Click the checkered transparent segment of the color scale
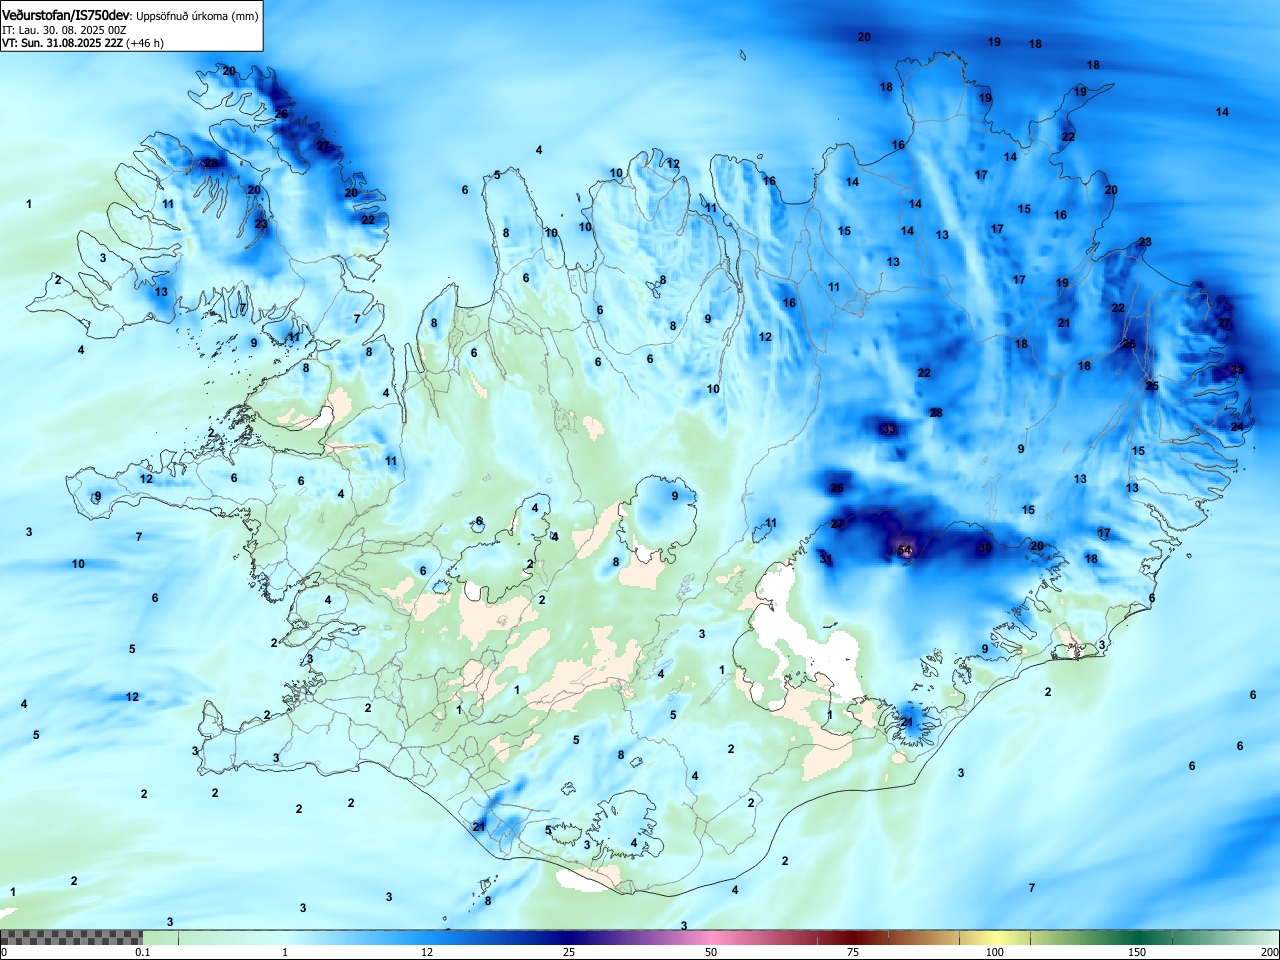The width and height of the screenshot is (1280, 960). pyautogui.click(x=71, y=938)
